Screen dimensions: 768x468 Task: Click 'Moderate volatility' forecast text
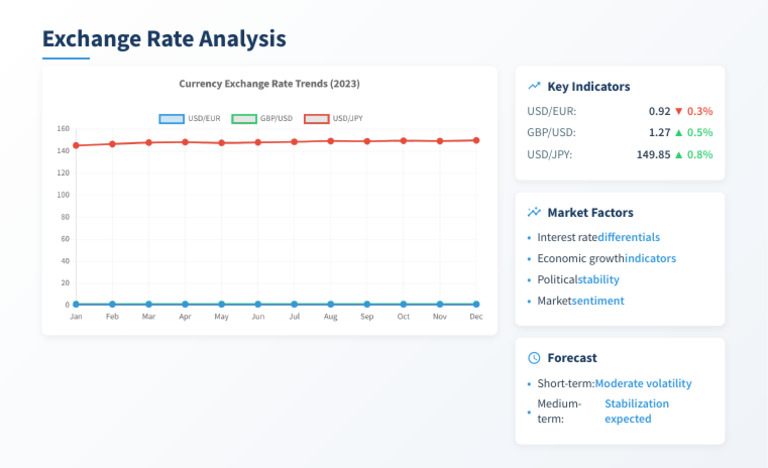[643, 383]
